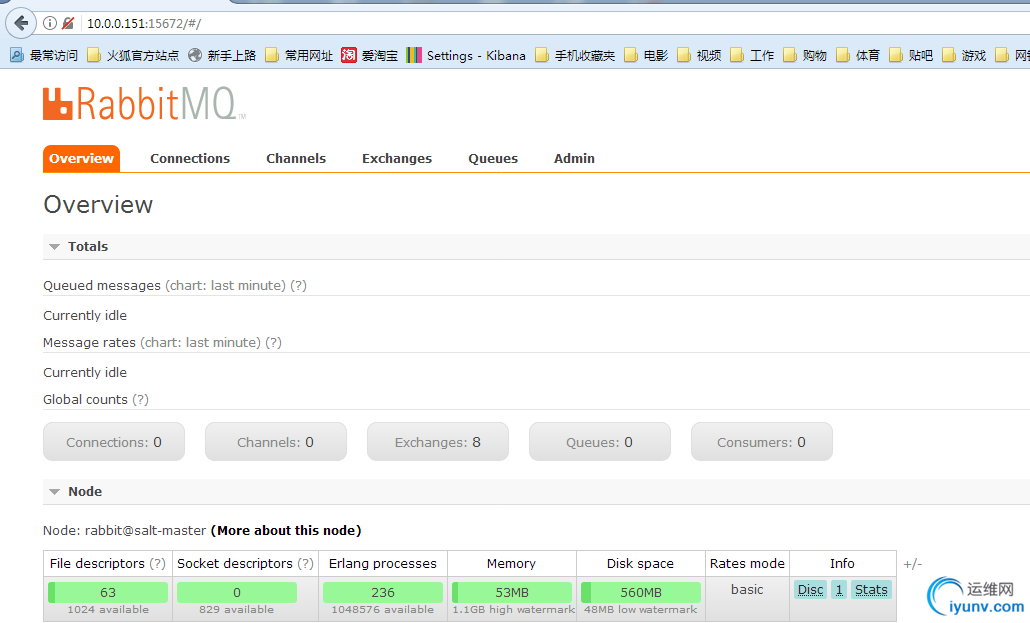This screenshot has width=1030, height=623.
Task: Click the Rates mode column header
Action: point(747,564)
